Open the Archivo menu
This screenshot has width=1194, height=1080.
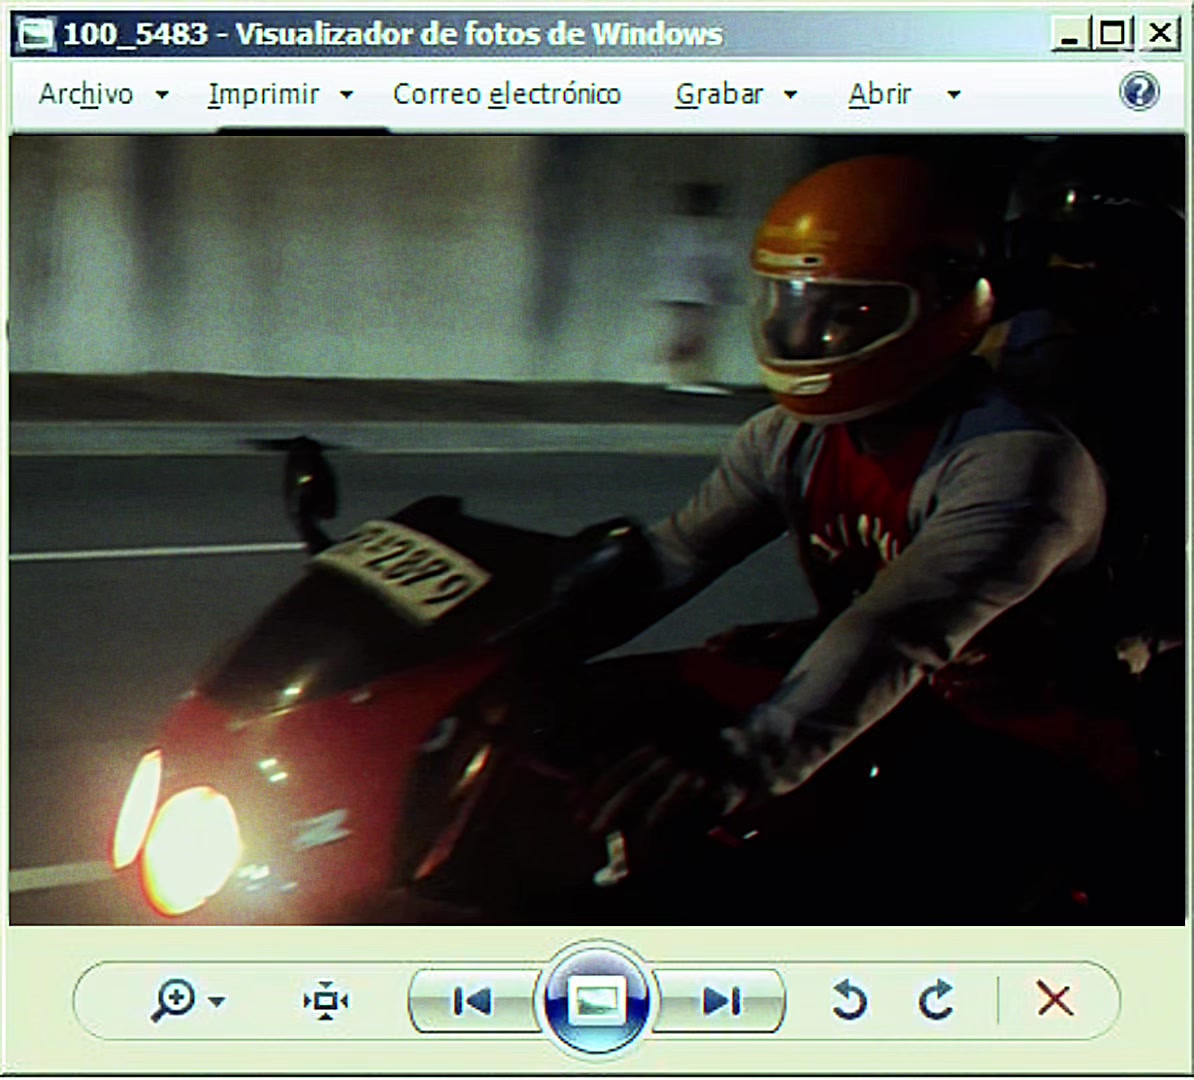point(86,94)
